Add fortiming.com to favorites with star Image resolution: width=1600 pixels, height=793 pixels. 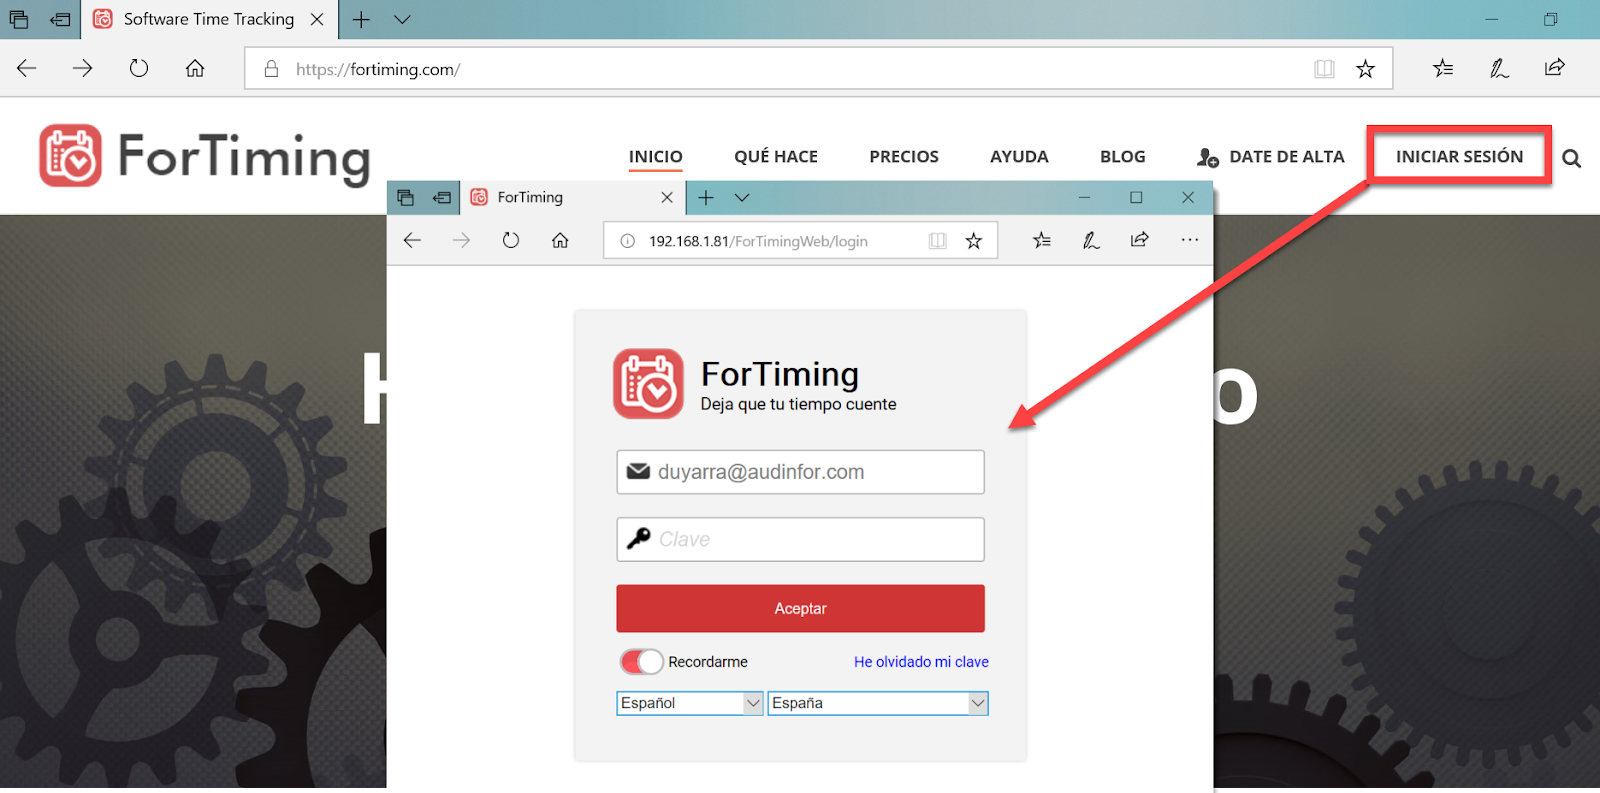(x=1365, y=69)
